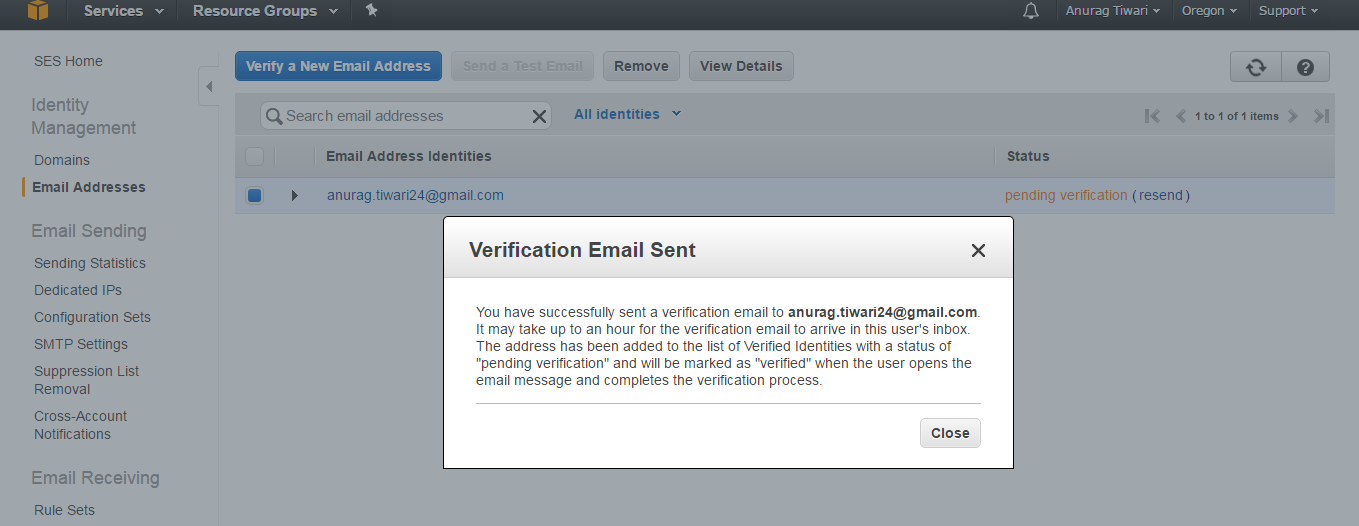
Task: Click the refresh icon button
Action: [1255, 67]
